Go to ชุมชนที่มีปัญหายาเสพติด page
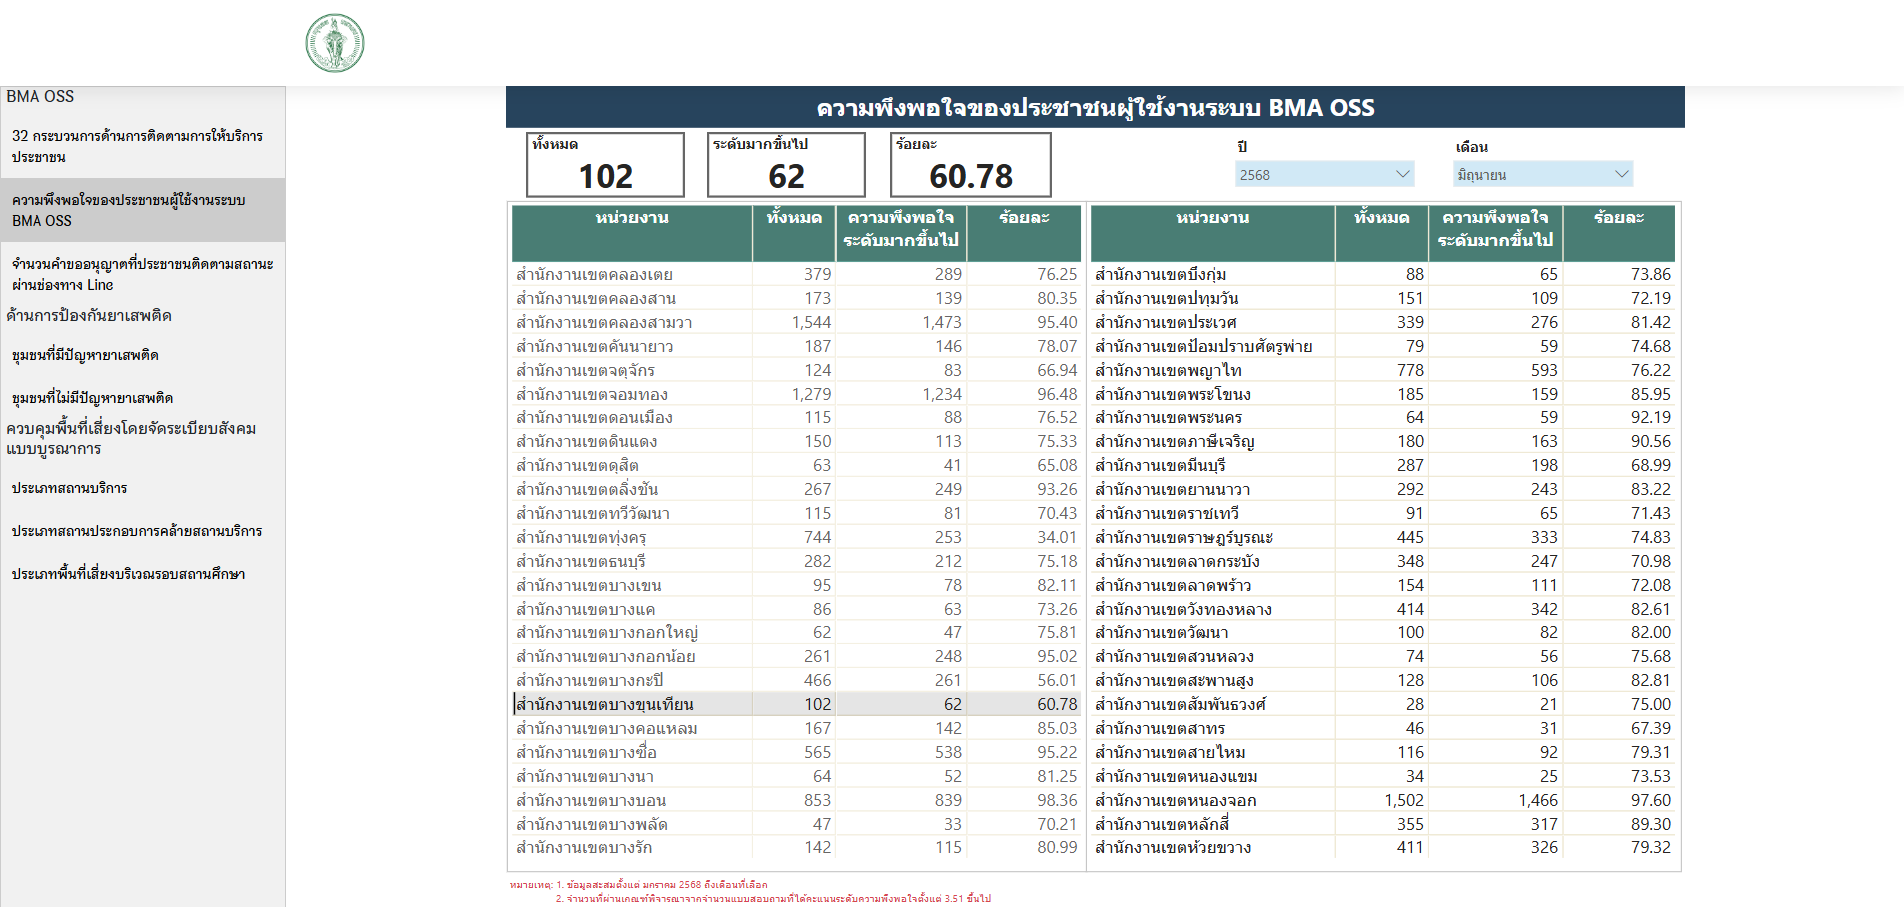 85,355
